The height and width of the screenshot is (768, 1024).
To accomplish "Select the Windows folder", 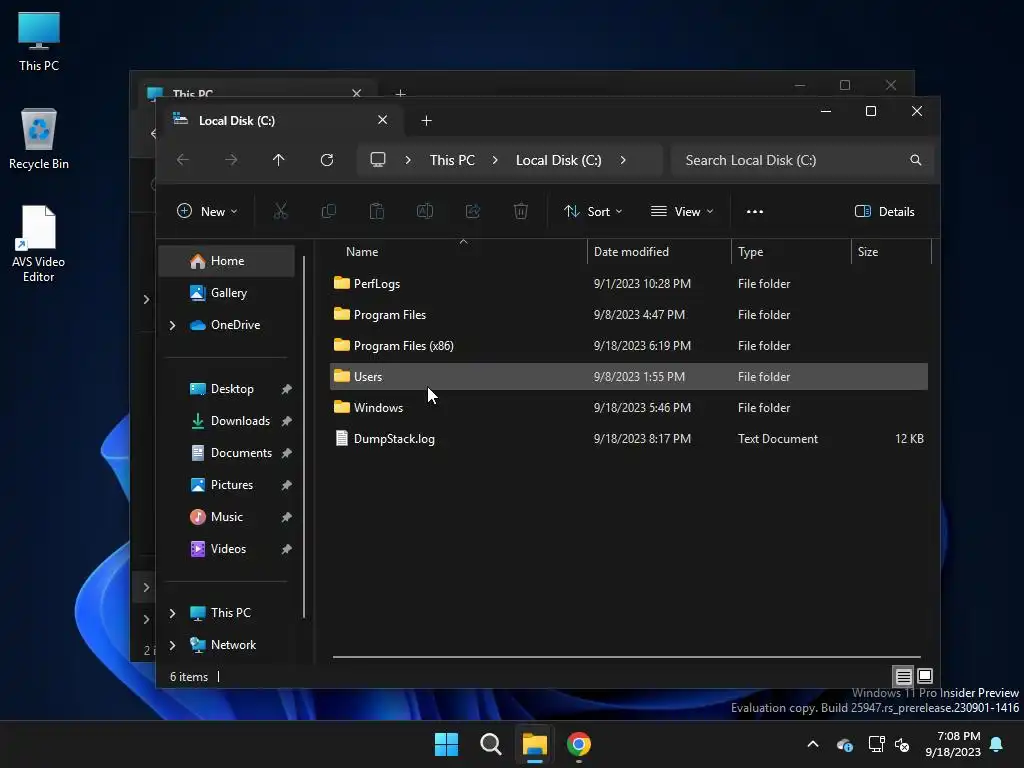I will click(628, 408).
